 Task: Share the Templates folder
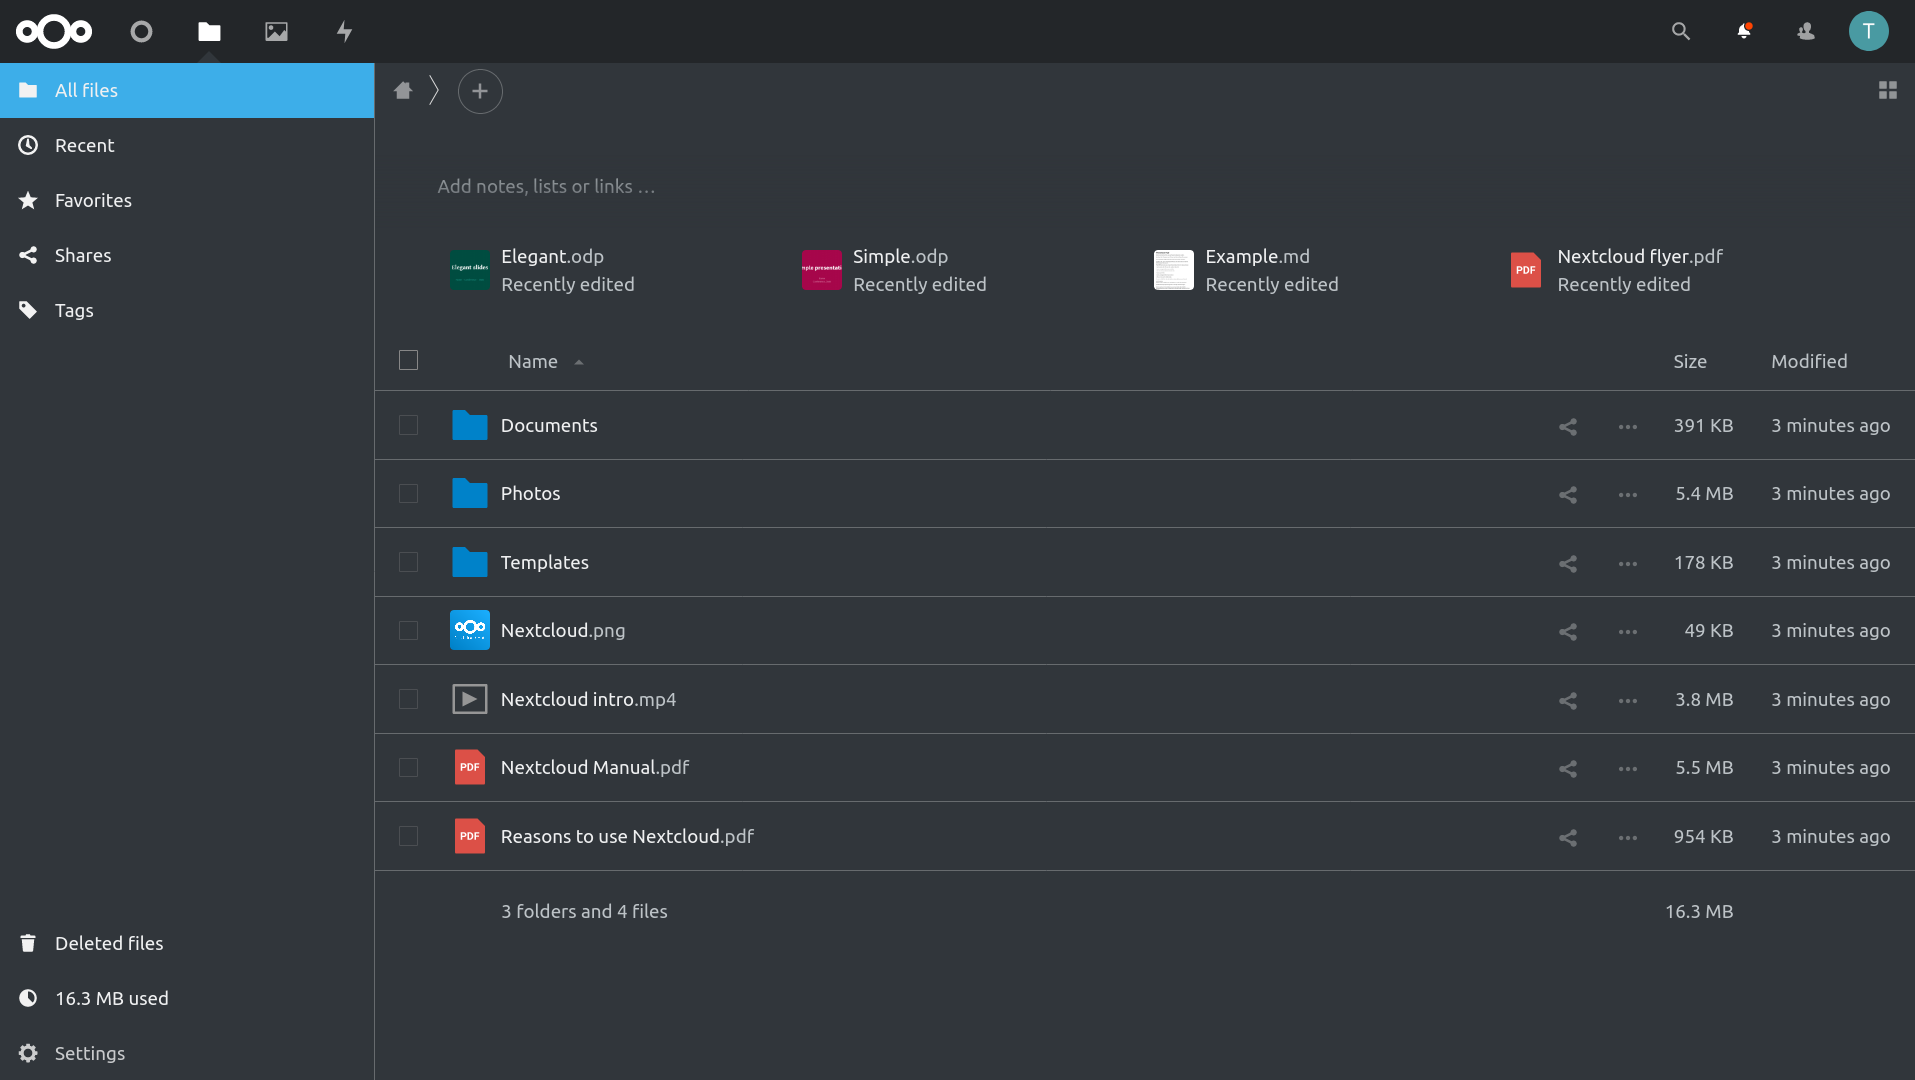(x=1567, y=564)
